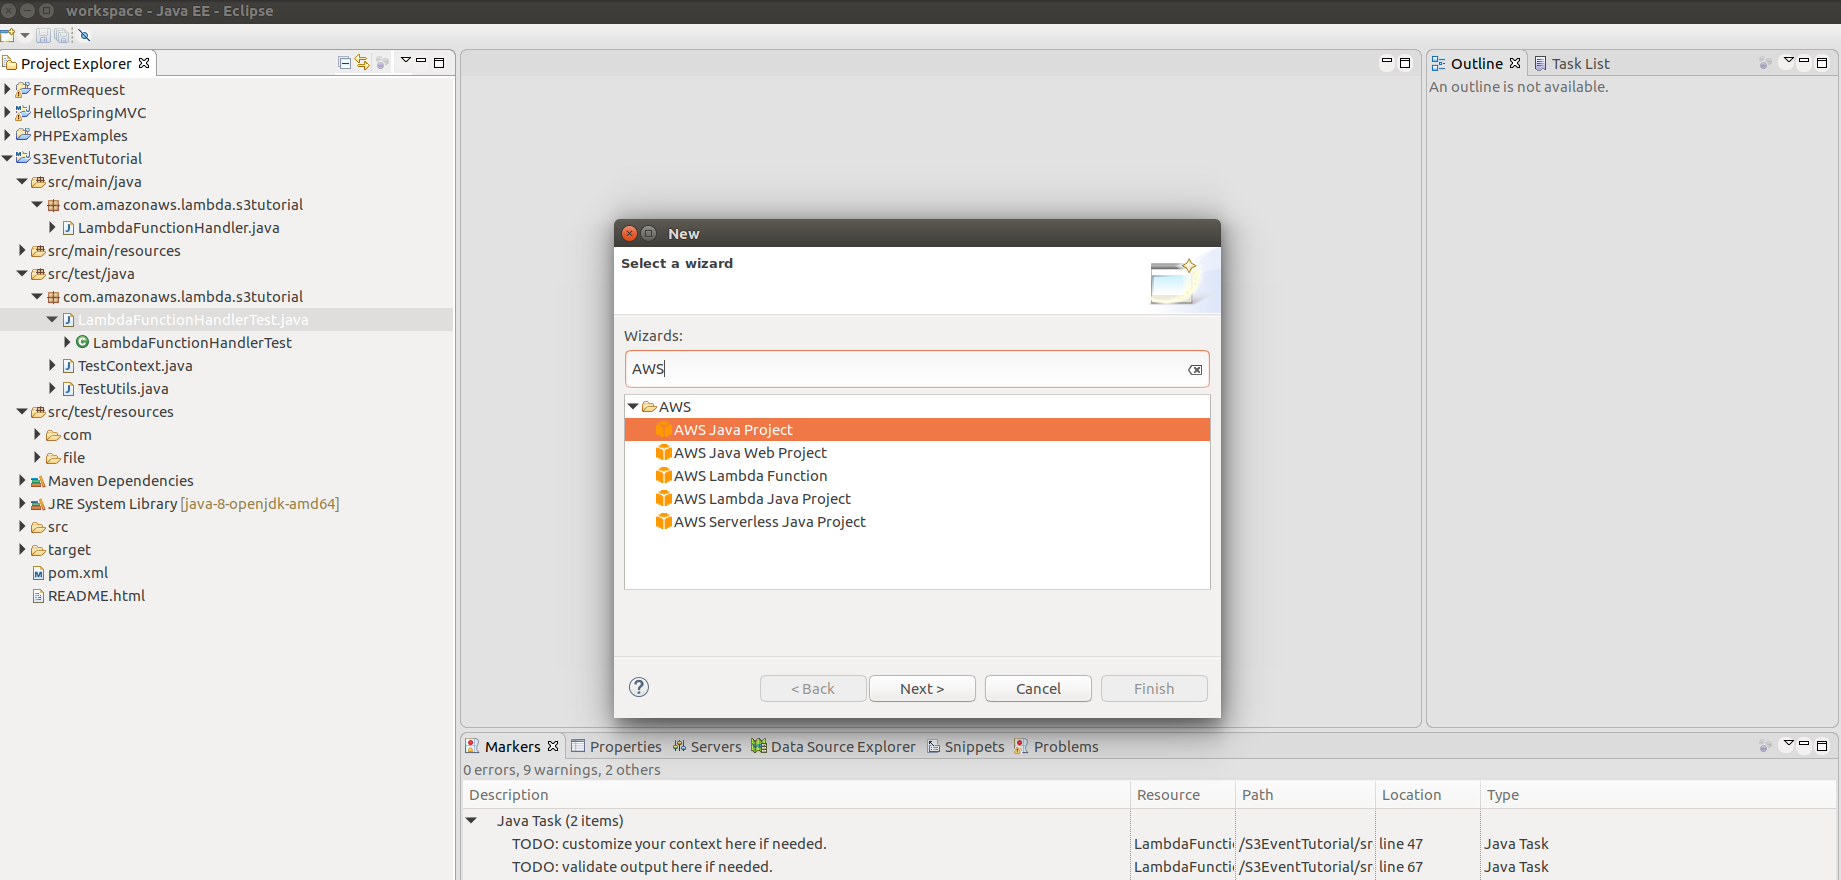Click the Save toolbar icon
Screen dimensions: 1841x880
point(43,35)
